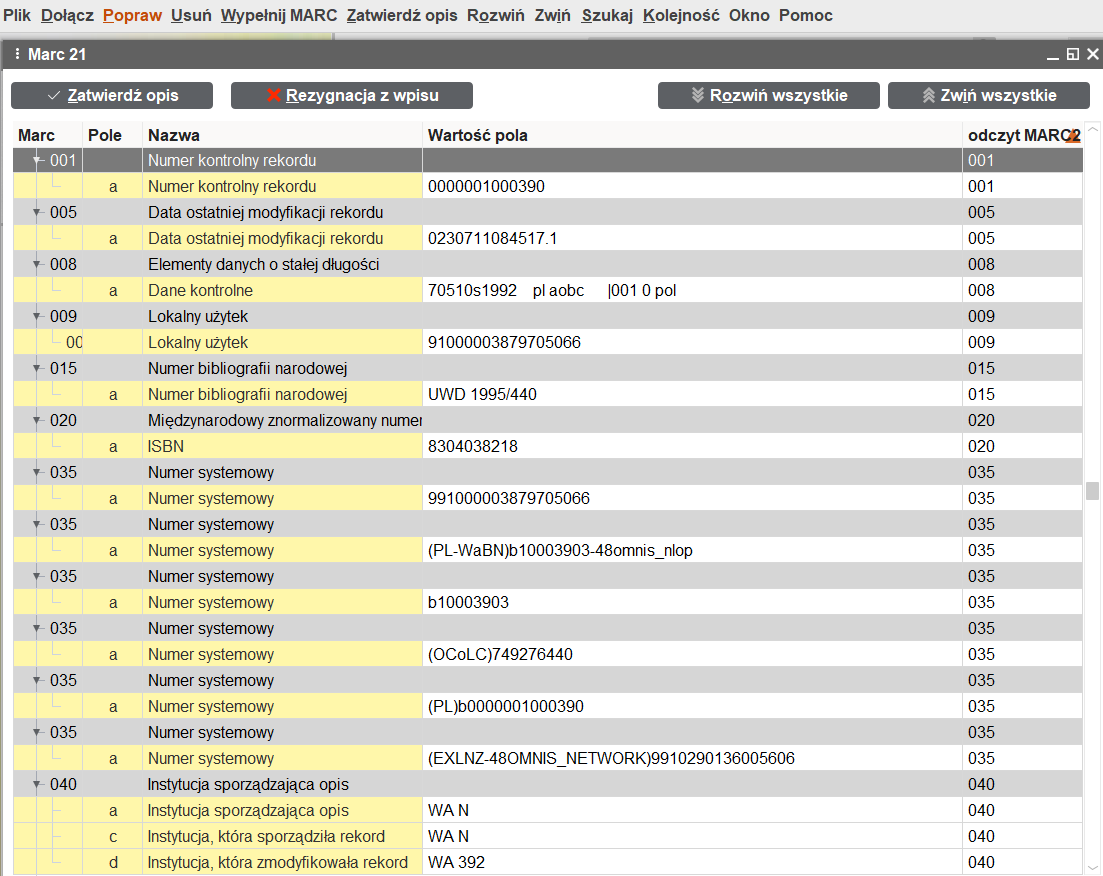Maximize the Marc 21 panel

coord(1073,54)
